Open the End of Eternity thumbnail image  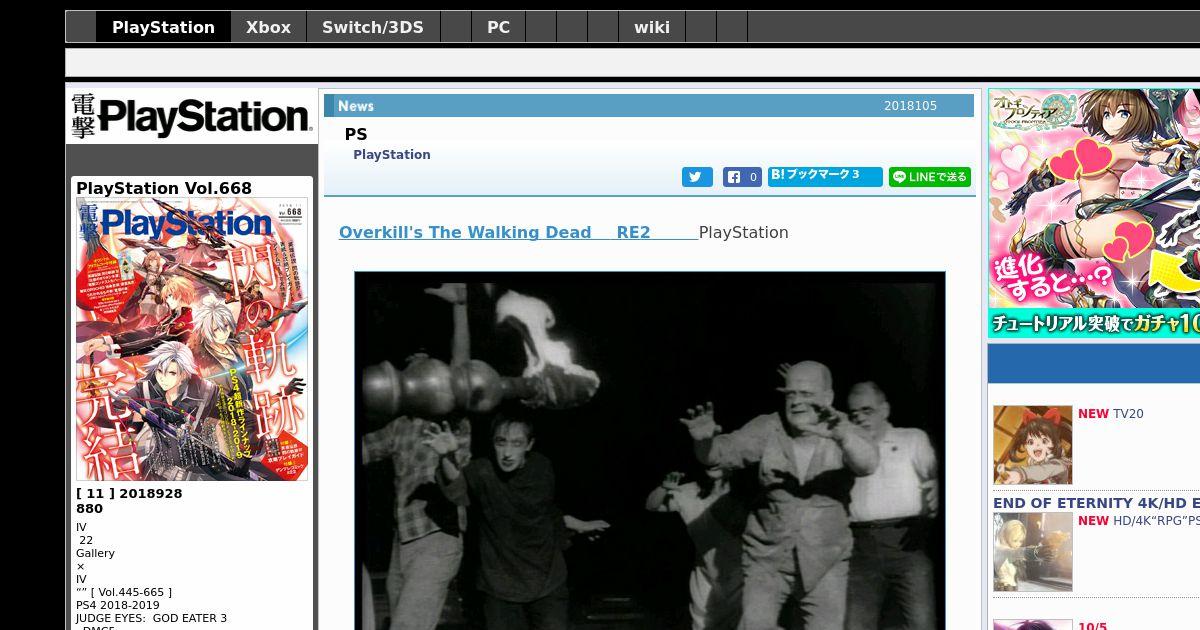[1032, 552]
